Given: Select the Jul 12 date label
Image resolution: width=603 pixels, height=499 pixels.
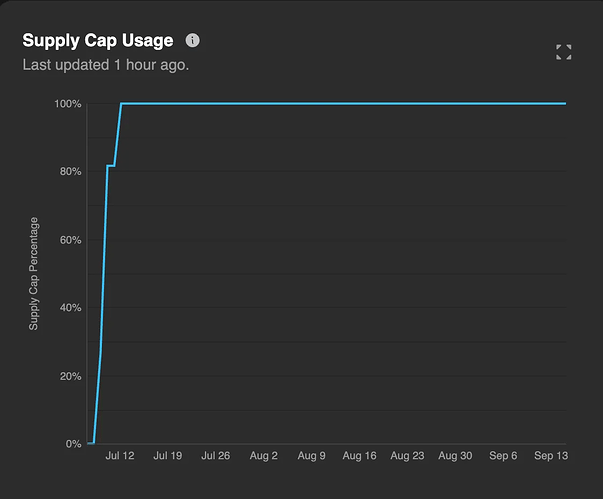Looking at the screenshot, I should pyautogui.click(x=120, y=456).
